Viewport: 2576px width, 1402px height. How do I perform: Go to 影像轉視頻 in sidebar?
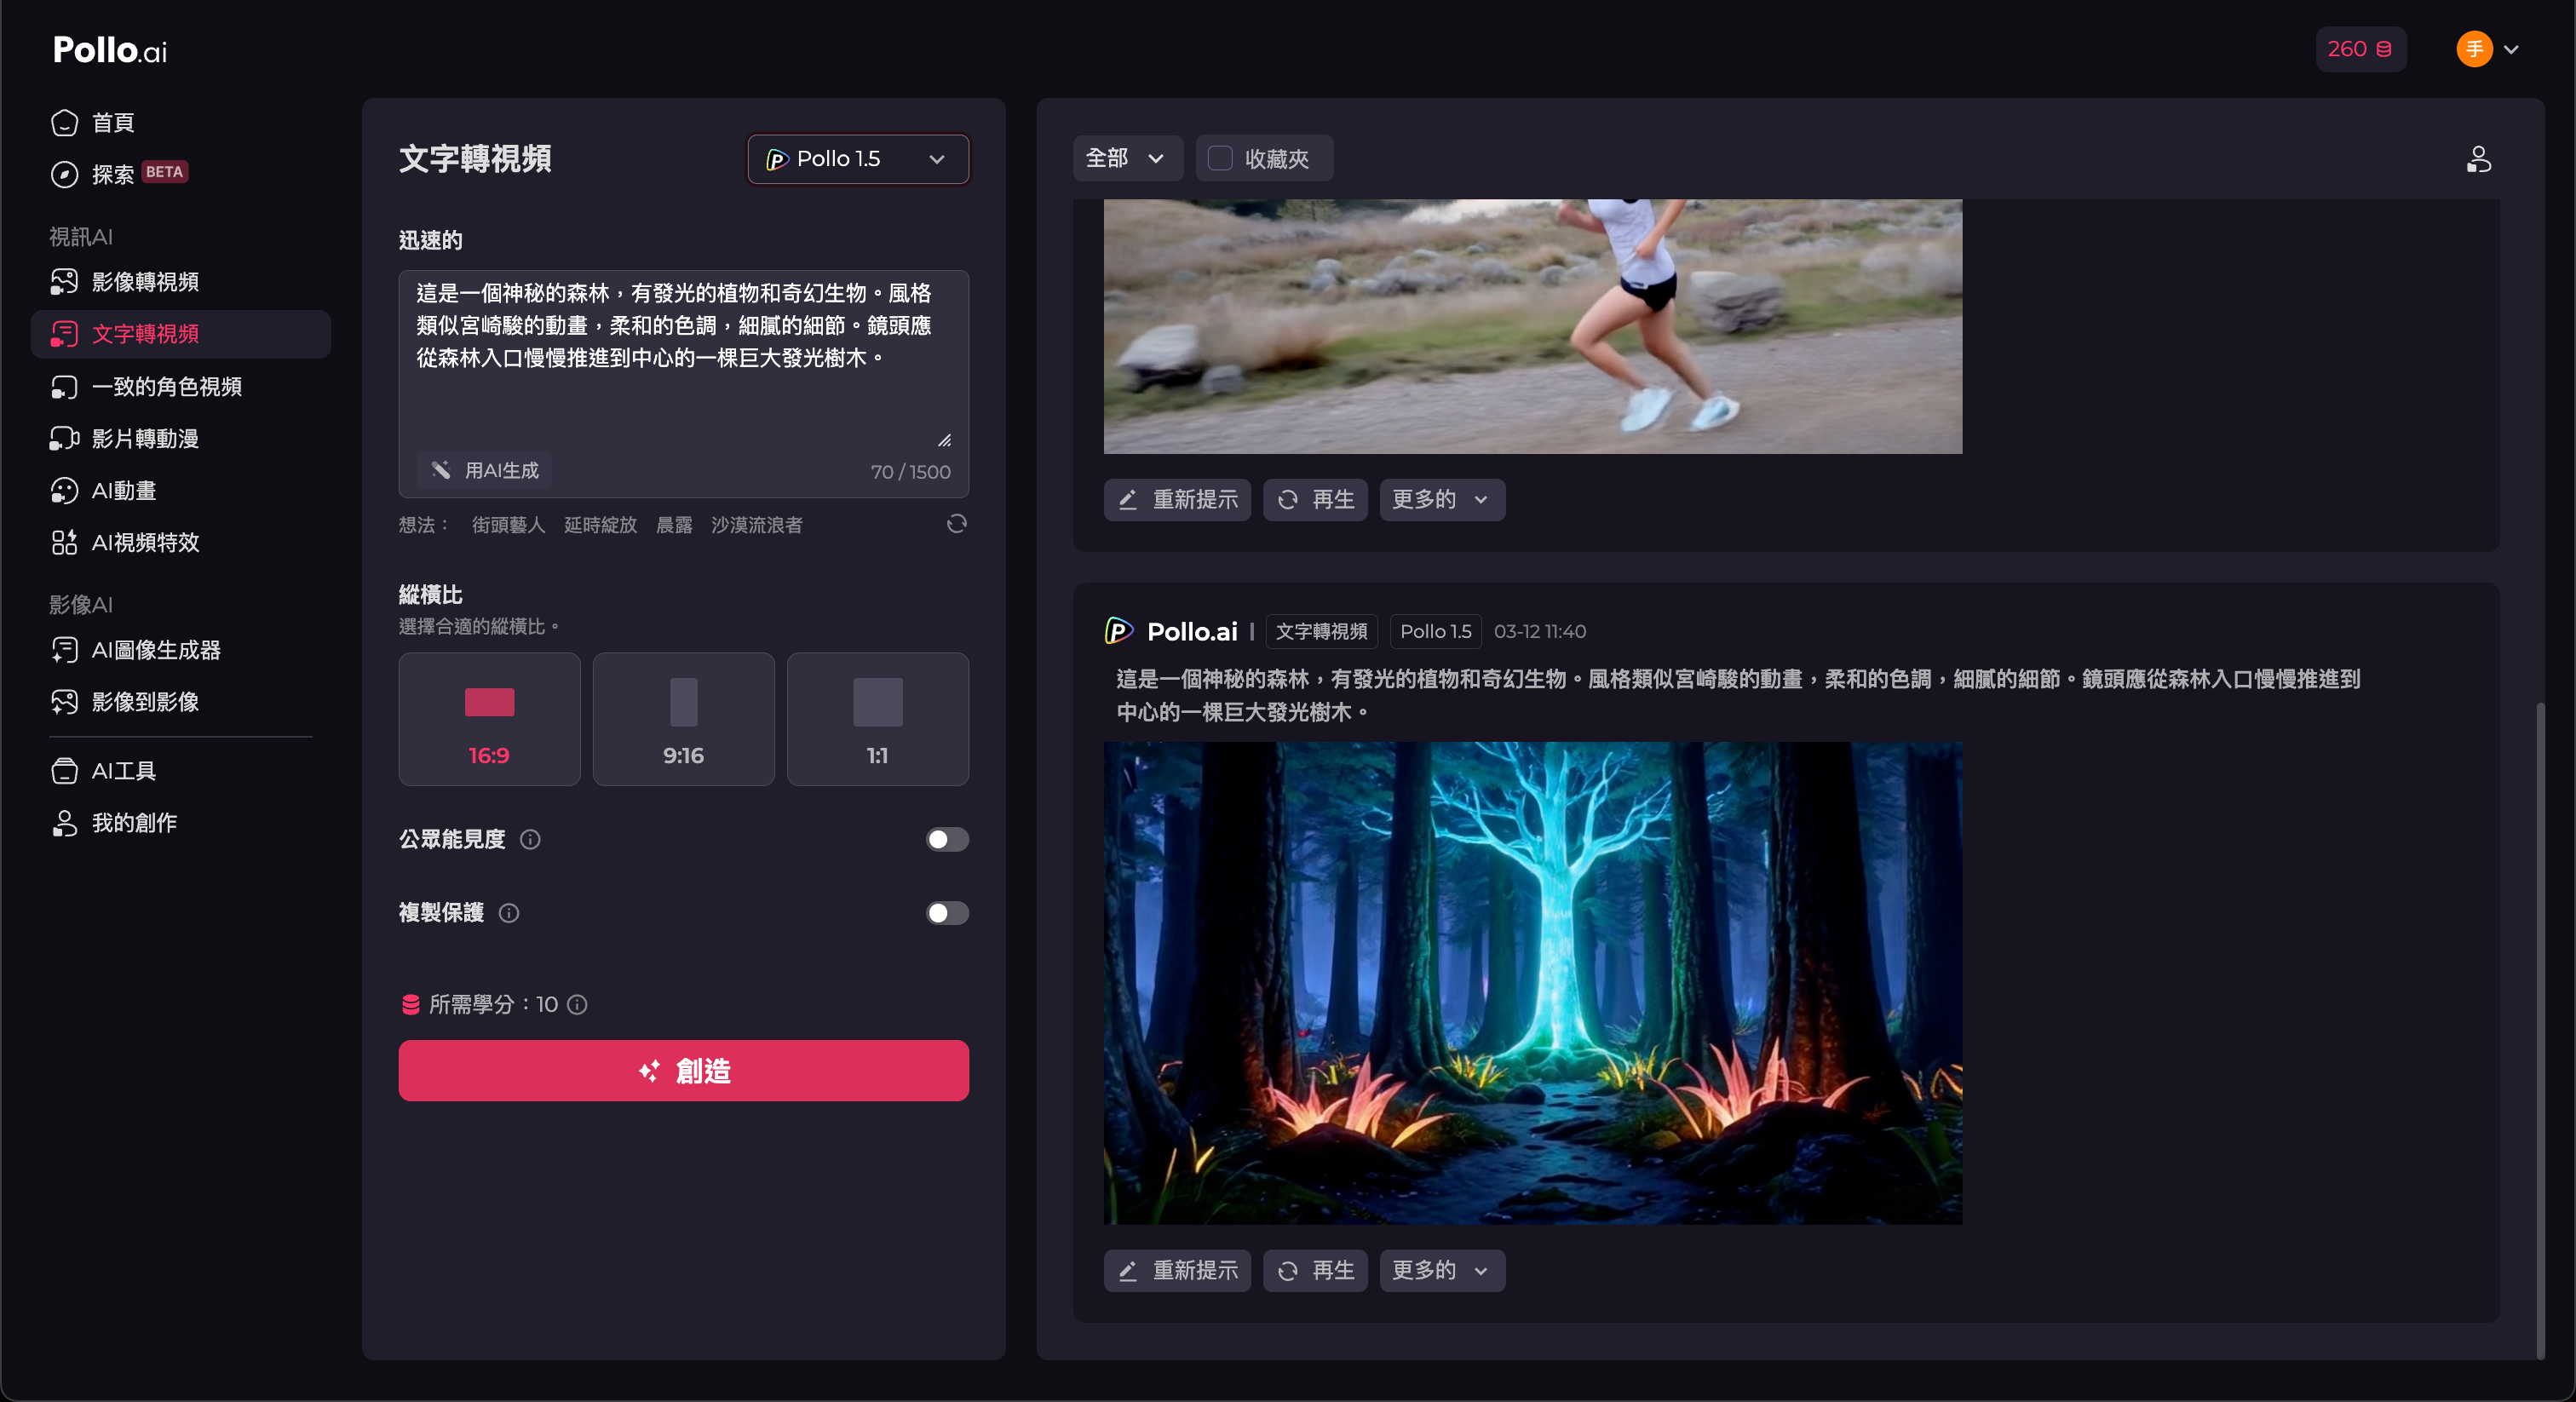[x=145, y=282]
